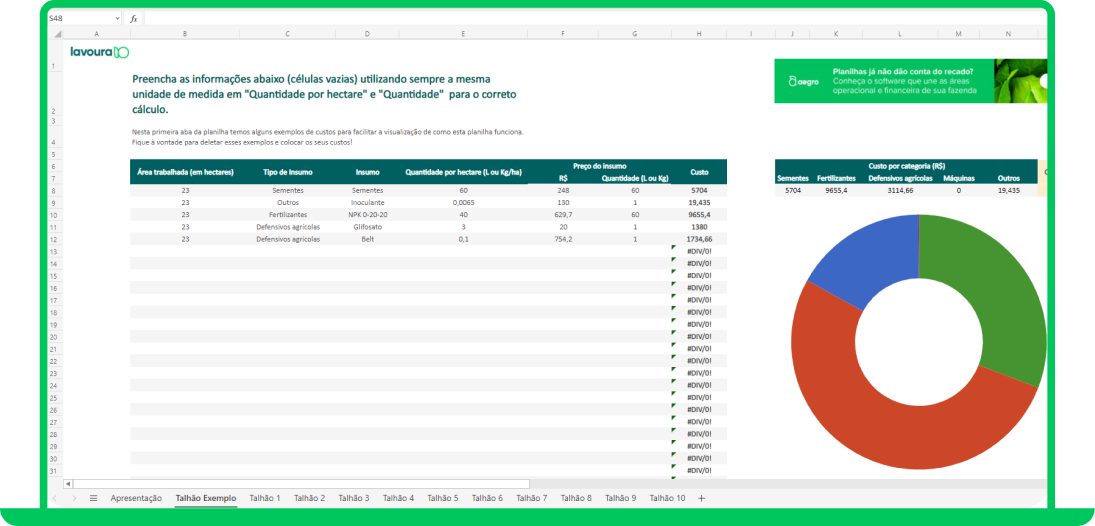Select the Talhão 5 sheet tab

click(443, 498)
